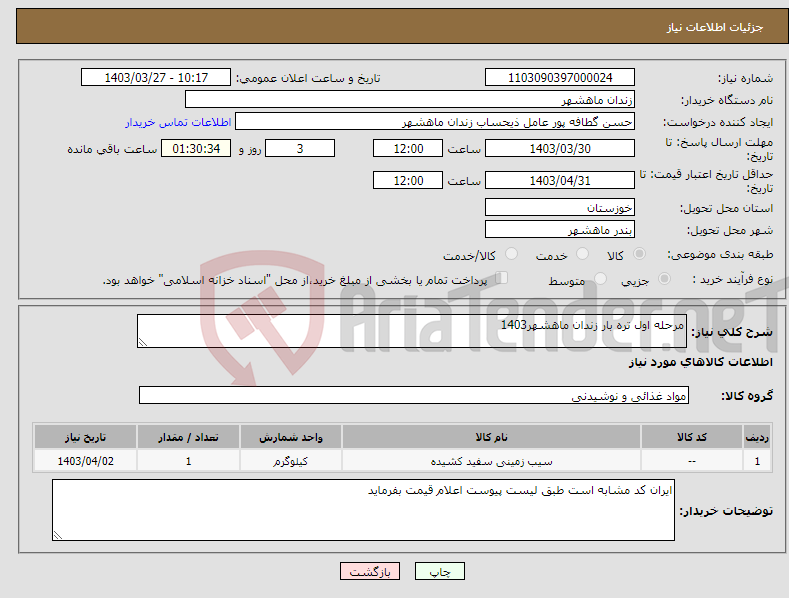
Task: Open the اطلاعات تماس خریدار link
Action: [x=178, y=122]
